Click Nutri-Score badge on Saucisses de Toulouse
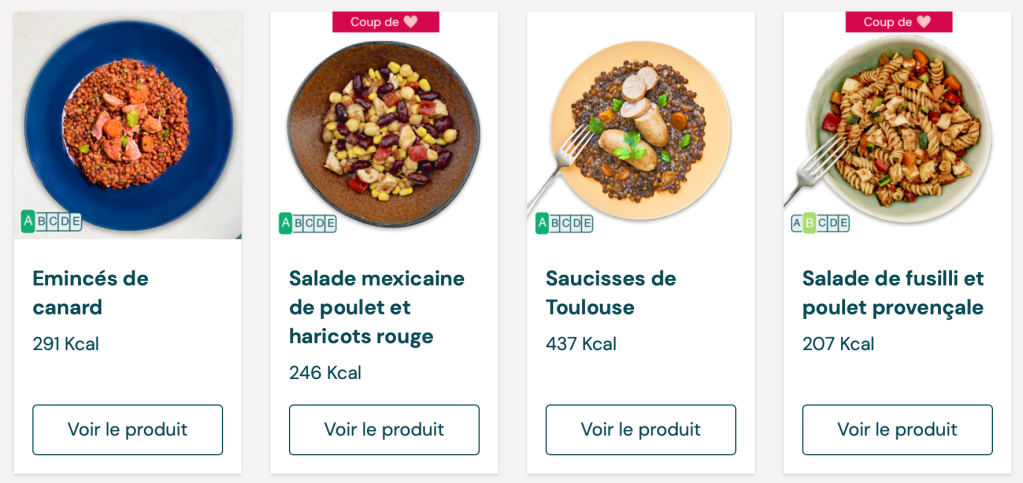The width and height of the screenshot is (1023, 483). point(564,223)
